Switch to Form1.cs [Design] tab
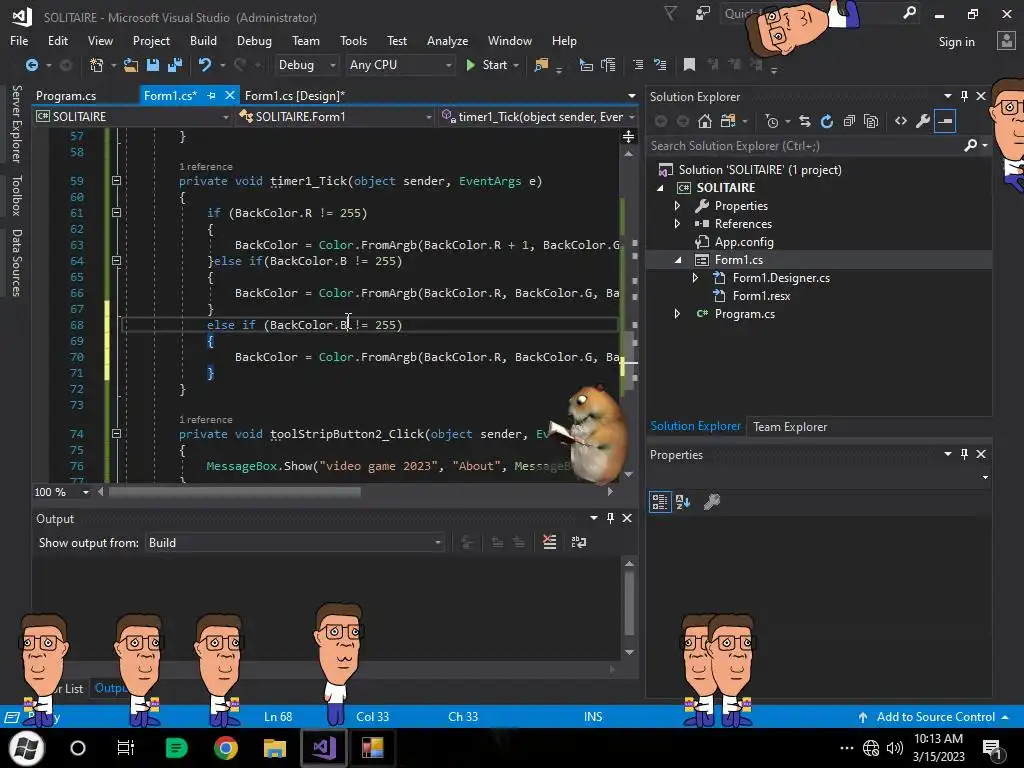 295,95
